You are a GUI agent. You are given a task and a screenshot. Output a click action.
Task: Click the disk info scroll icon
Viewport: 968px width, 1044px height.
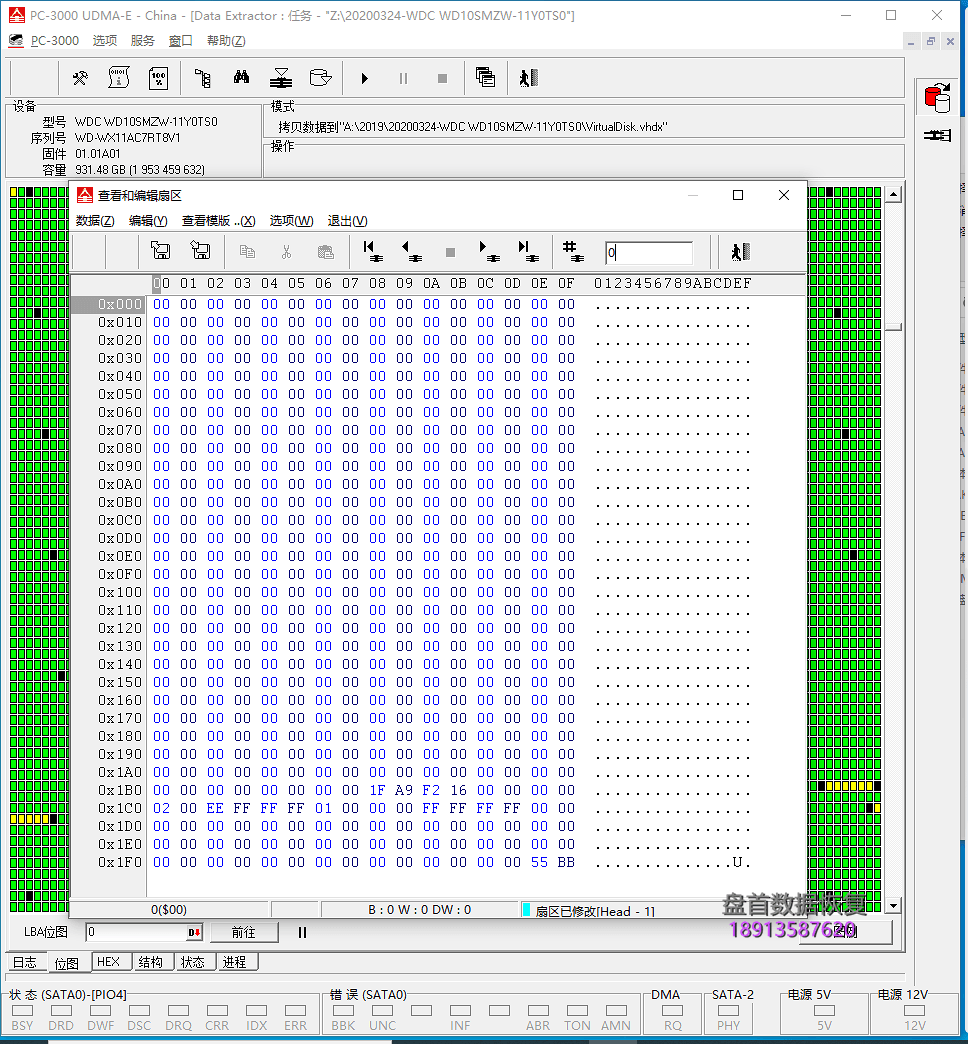(119, 79)
